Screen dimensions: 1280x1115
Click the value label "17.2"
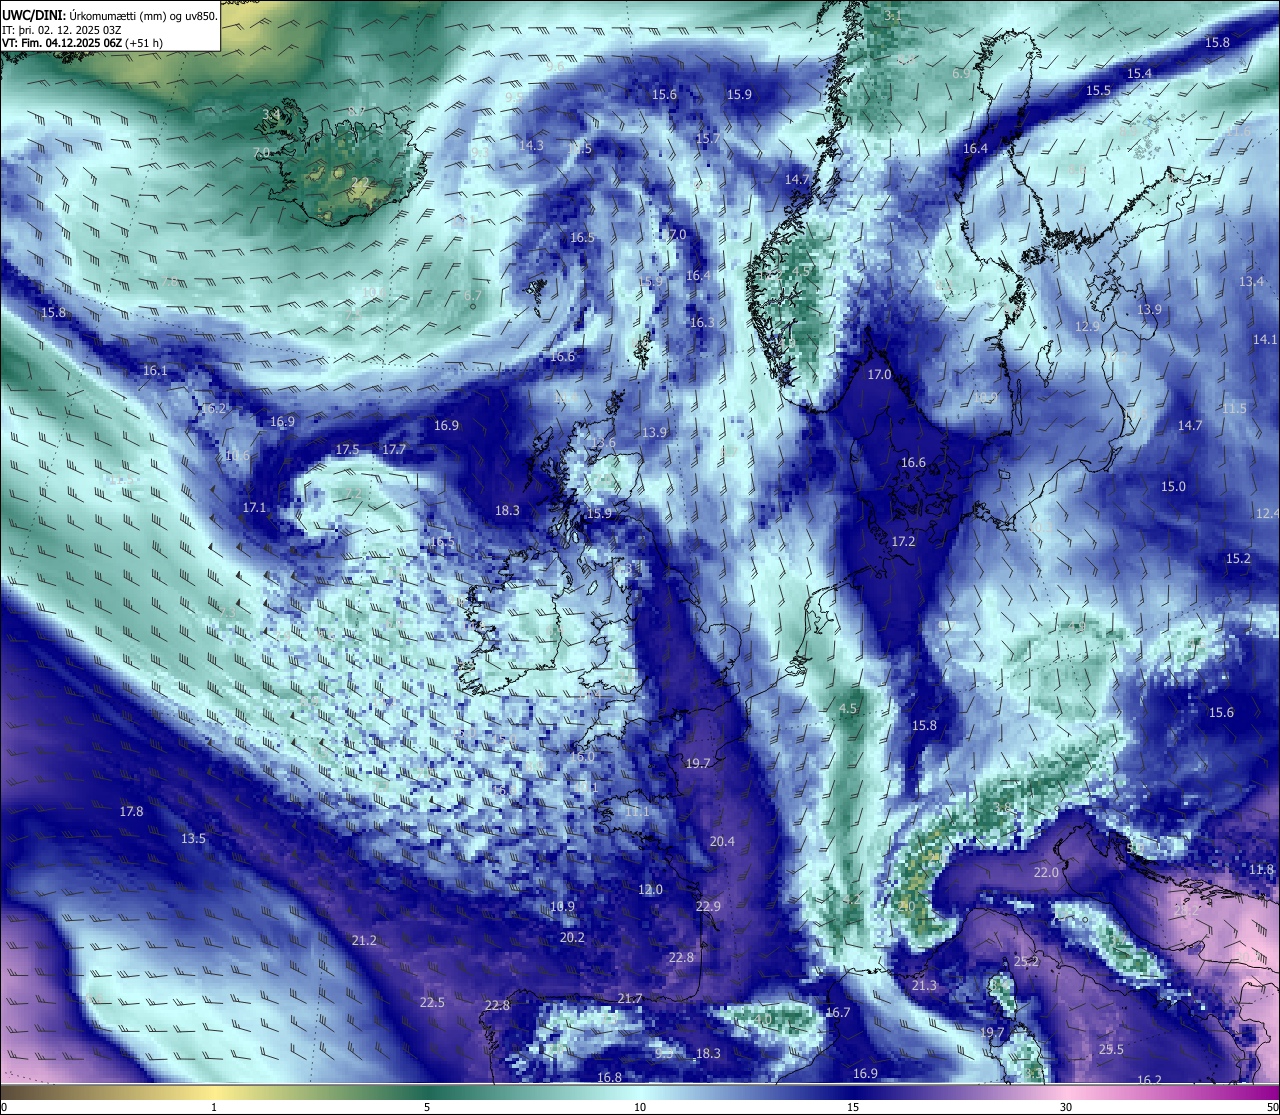(903, 541)
